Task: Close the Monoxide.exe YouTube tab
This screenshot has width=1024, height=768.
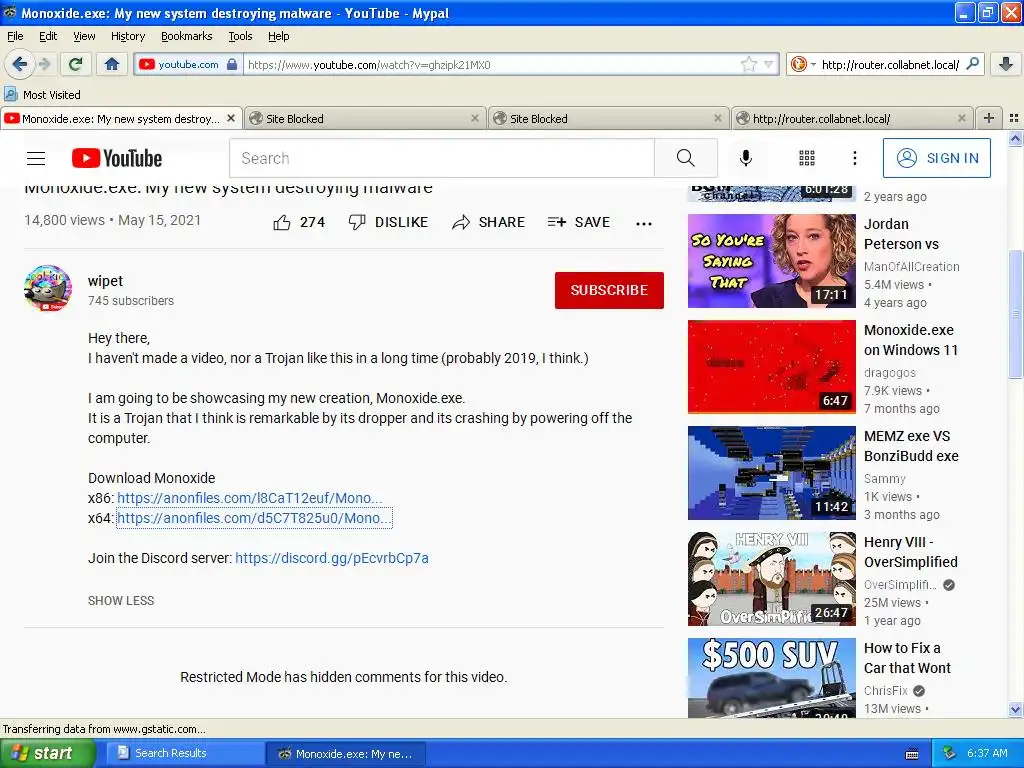Action: 231,118
